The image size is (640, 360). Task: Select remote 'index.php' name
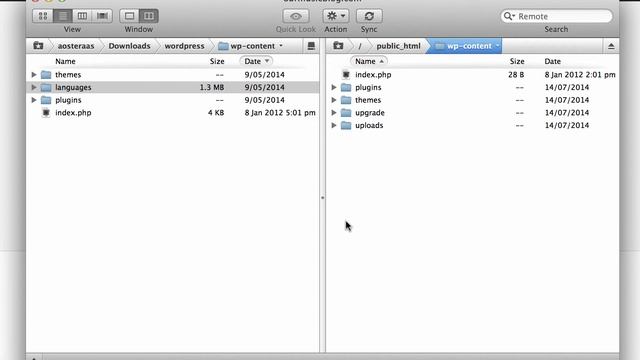(373, 75)
